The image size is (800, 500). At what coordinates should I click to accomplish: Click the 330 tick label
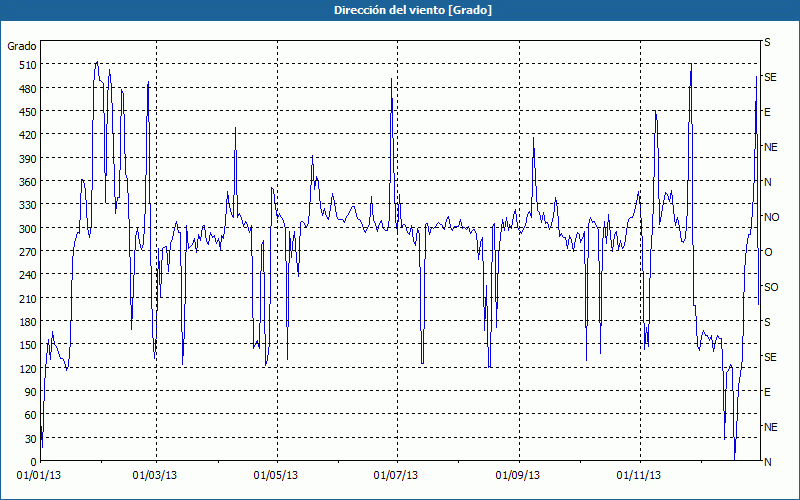28,205
